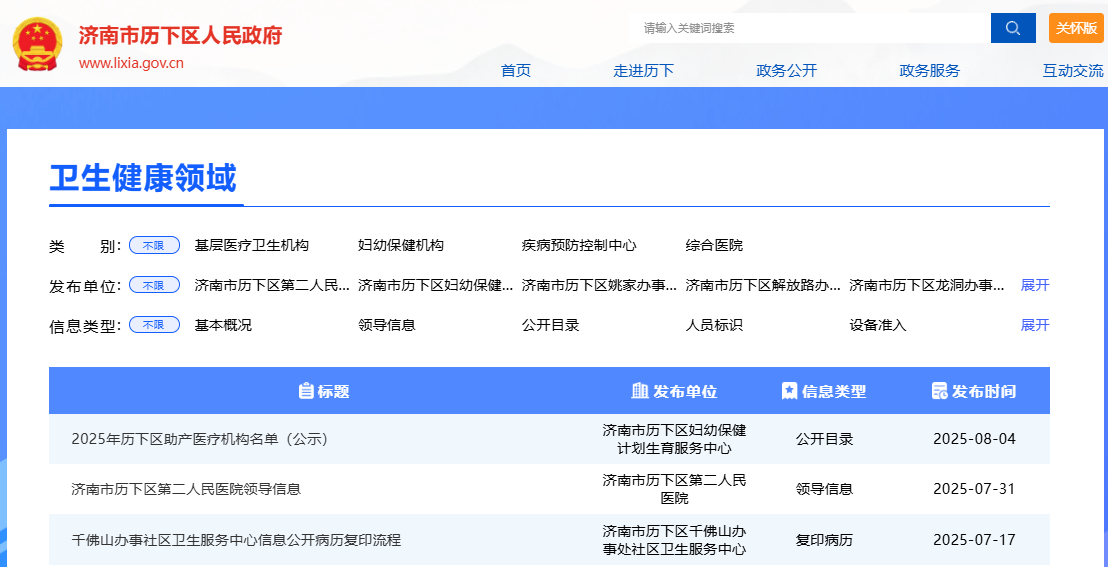
Task: Open 2025年历下区助产医疗机构名单 article
Action: 200,439
